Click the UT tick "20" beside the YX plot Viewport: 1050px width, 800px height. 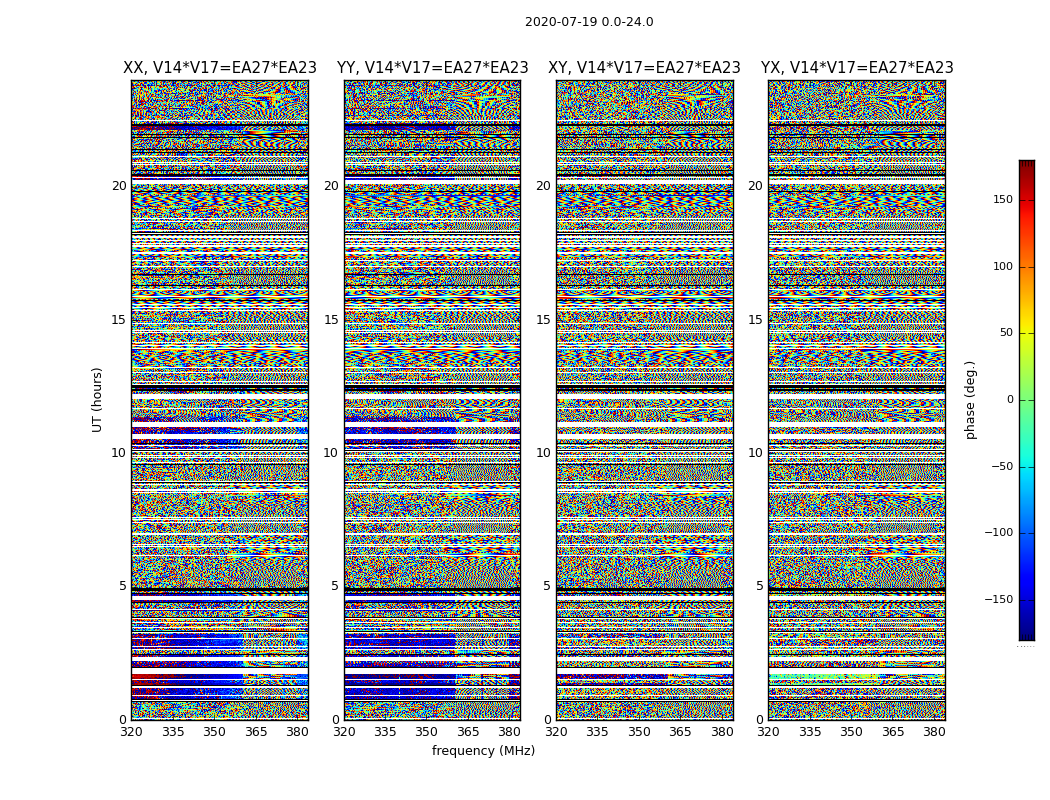(755, 186)
